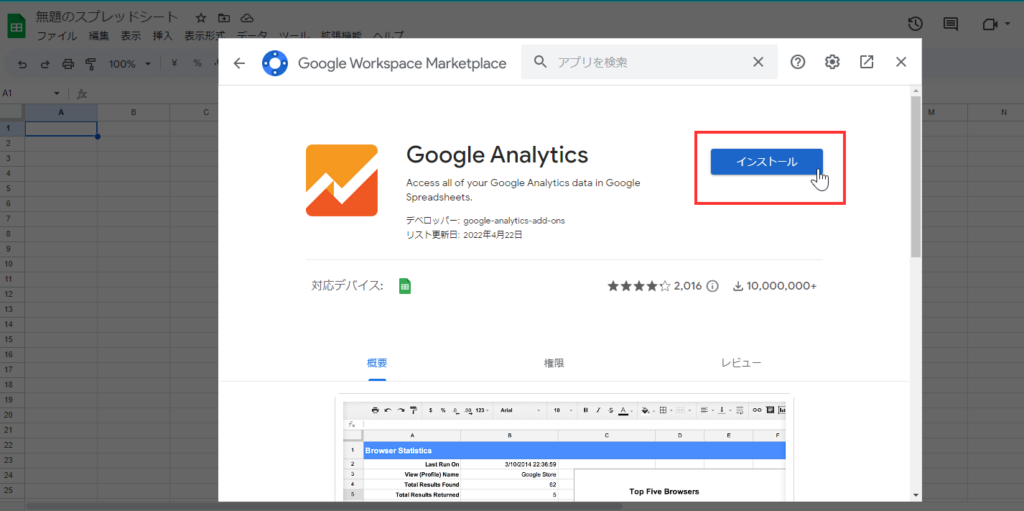This screenshot has height=511, width=1024.
Task: Select column N header
Action: [x=1004, y=112]
